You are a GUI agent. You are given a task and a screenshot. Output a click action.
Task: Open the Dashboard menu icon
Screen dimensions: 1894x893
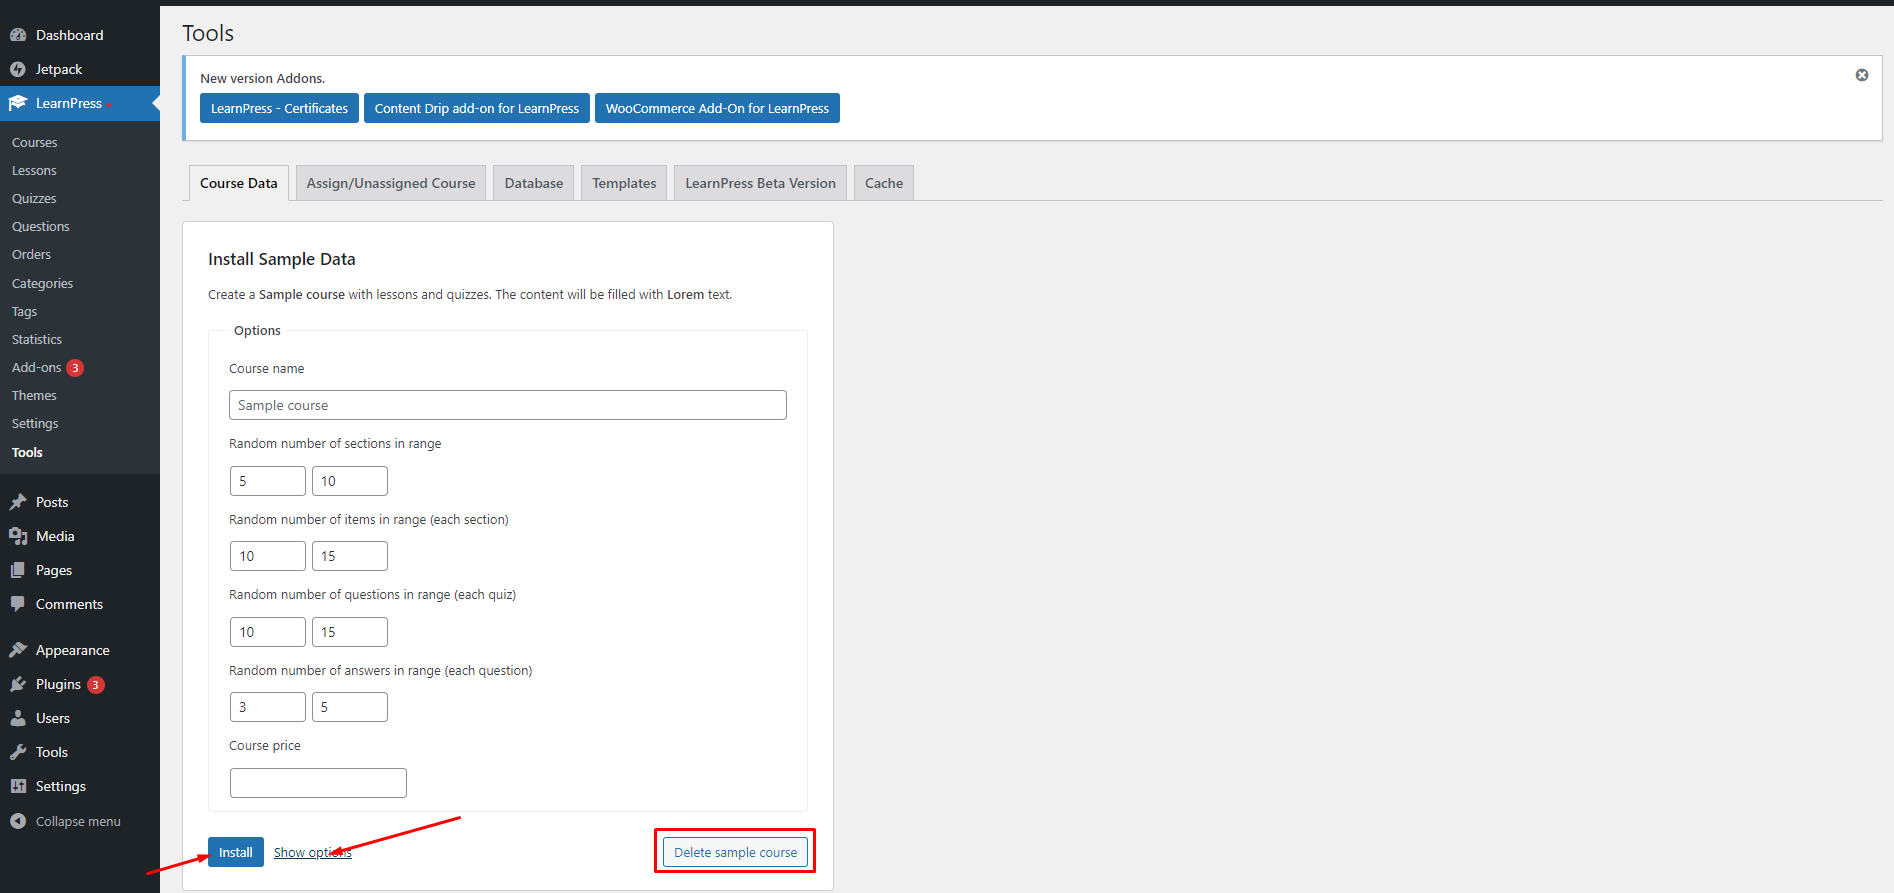18,35
